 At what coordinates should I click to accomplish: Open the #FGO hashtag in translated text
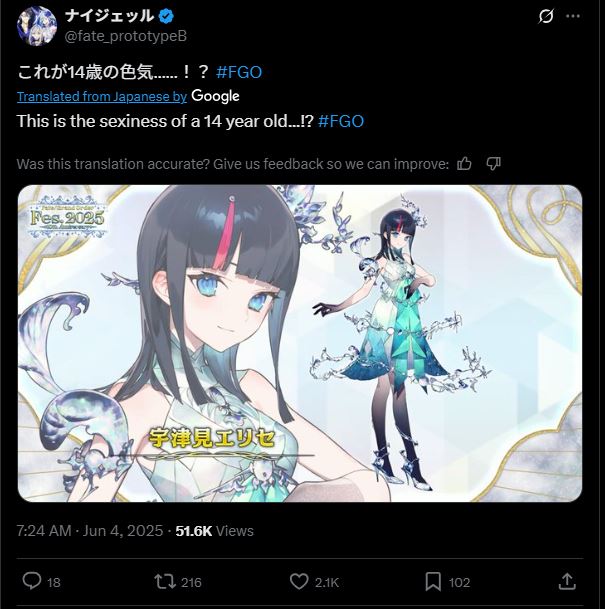[x=341, y=121]
